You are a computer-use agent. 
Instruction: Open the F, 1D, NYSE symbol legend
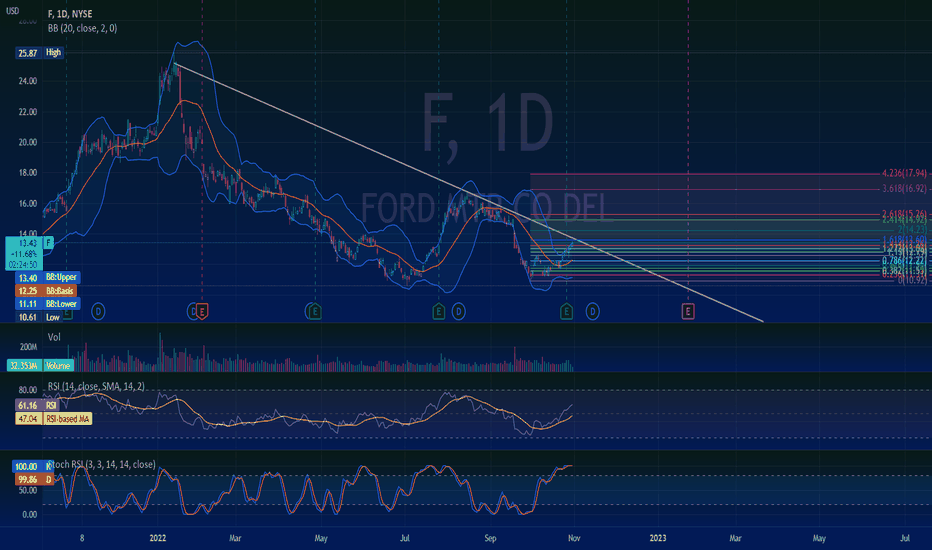[x=70, y=14]
